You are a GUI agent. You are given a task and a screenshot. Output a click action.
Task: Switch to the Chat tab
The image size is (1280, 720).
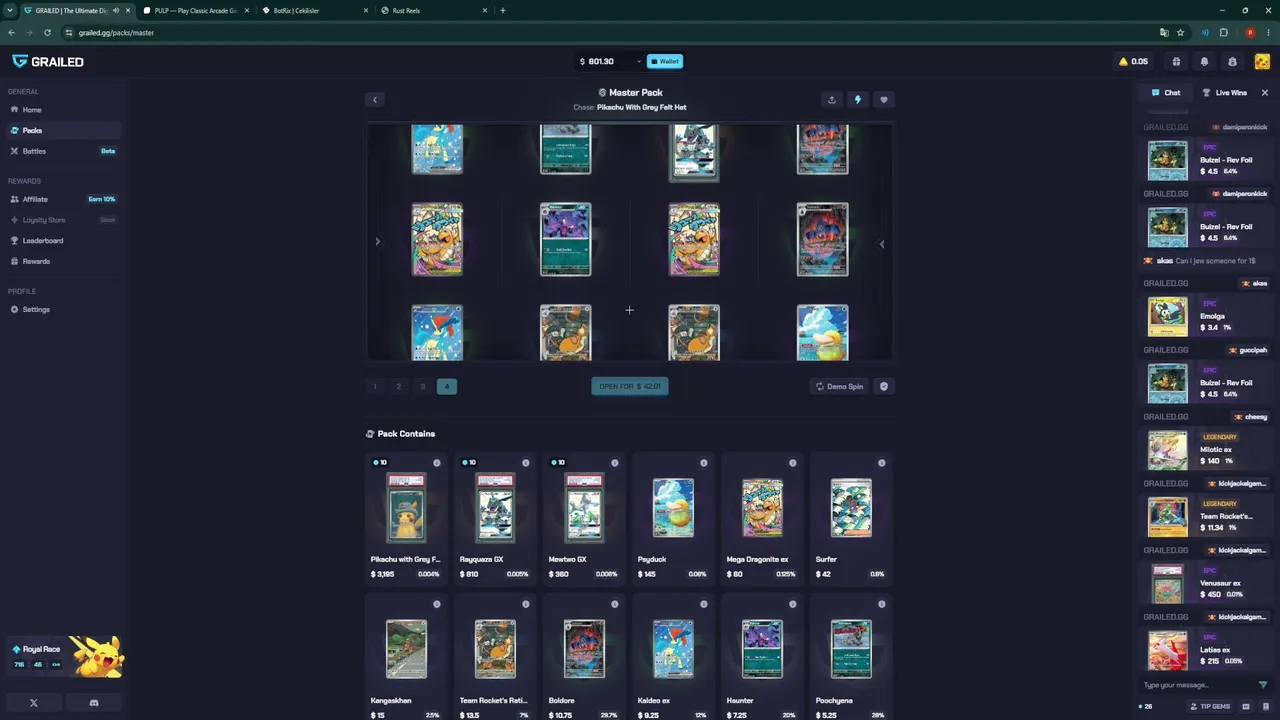click(x=1166, y=93)
